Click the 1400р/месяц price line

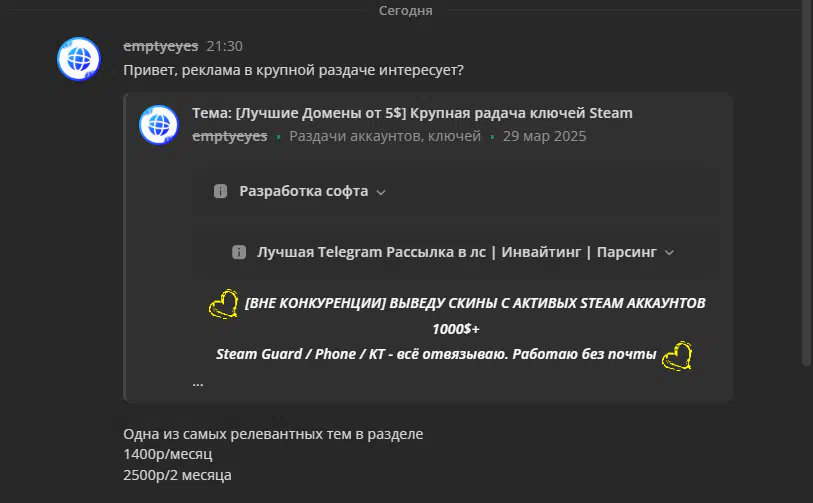click(x=167, y=454)
